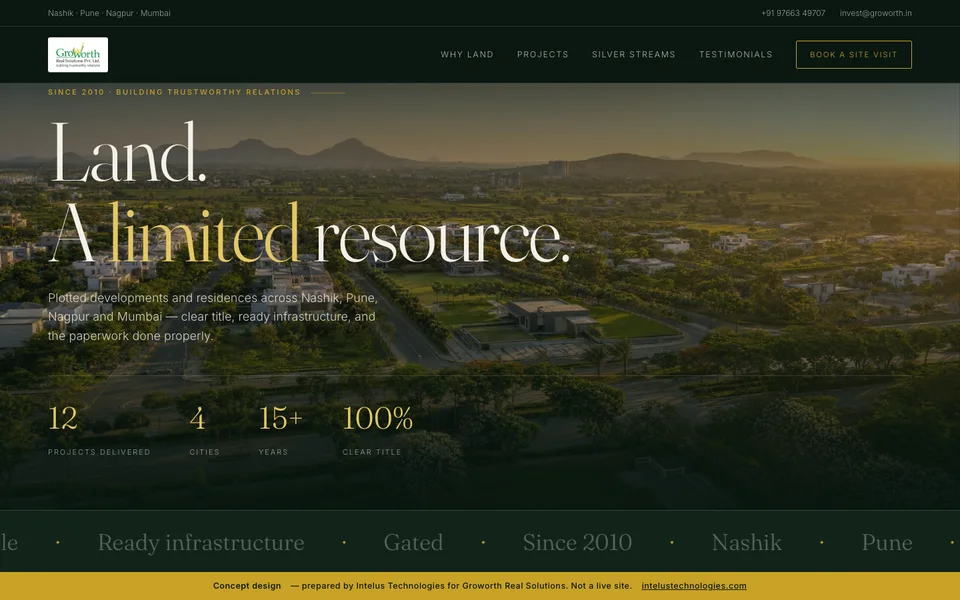
Task: Click the Book a Site Visit button
Action: coord(853,54)
